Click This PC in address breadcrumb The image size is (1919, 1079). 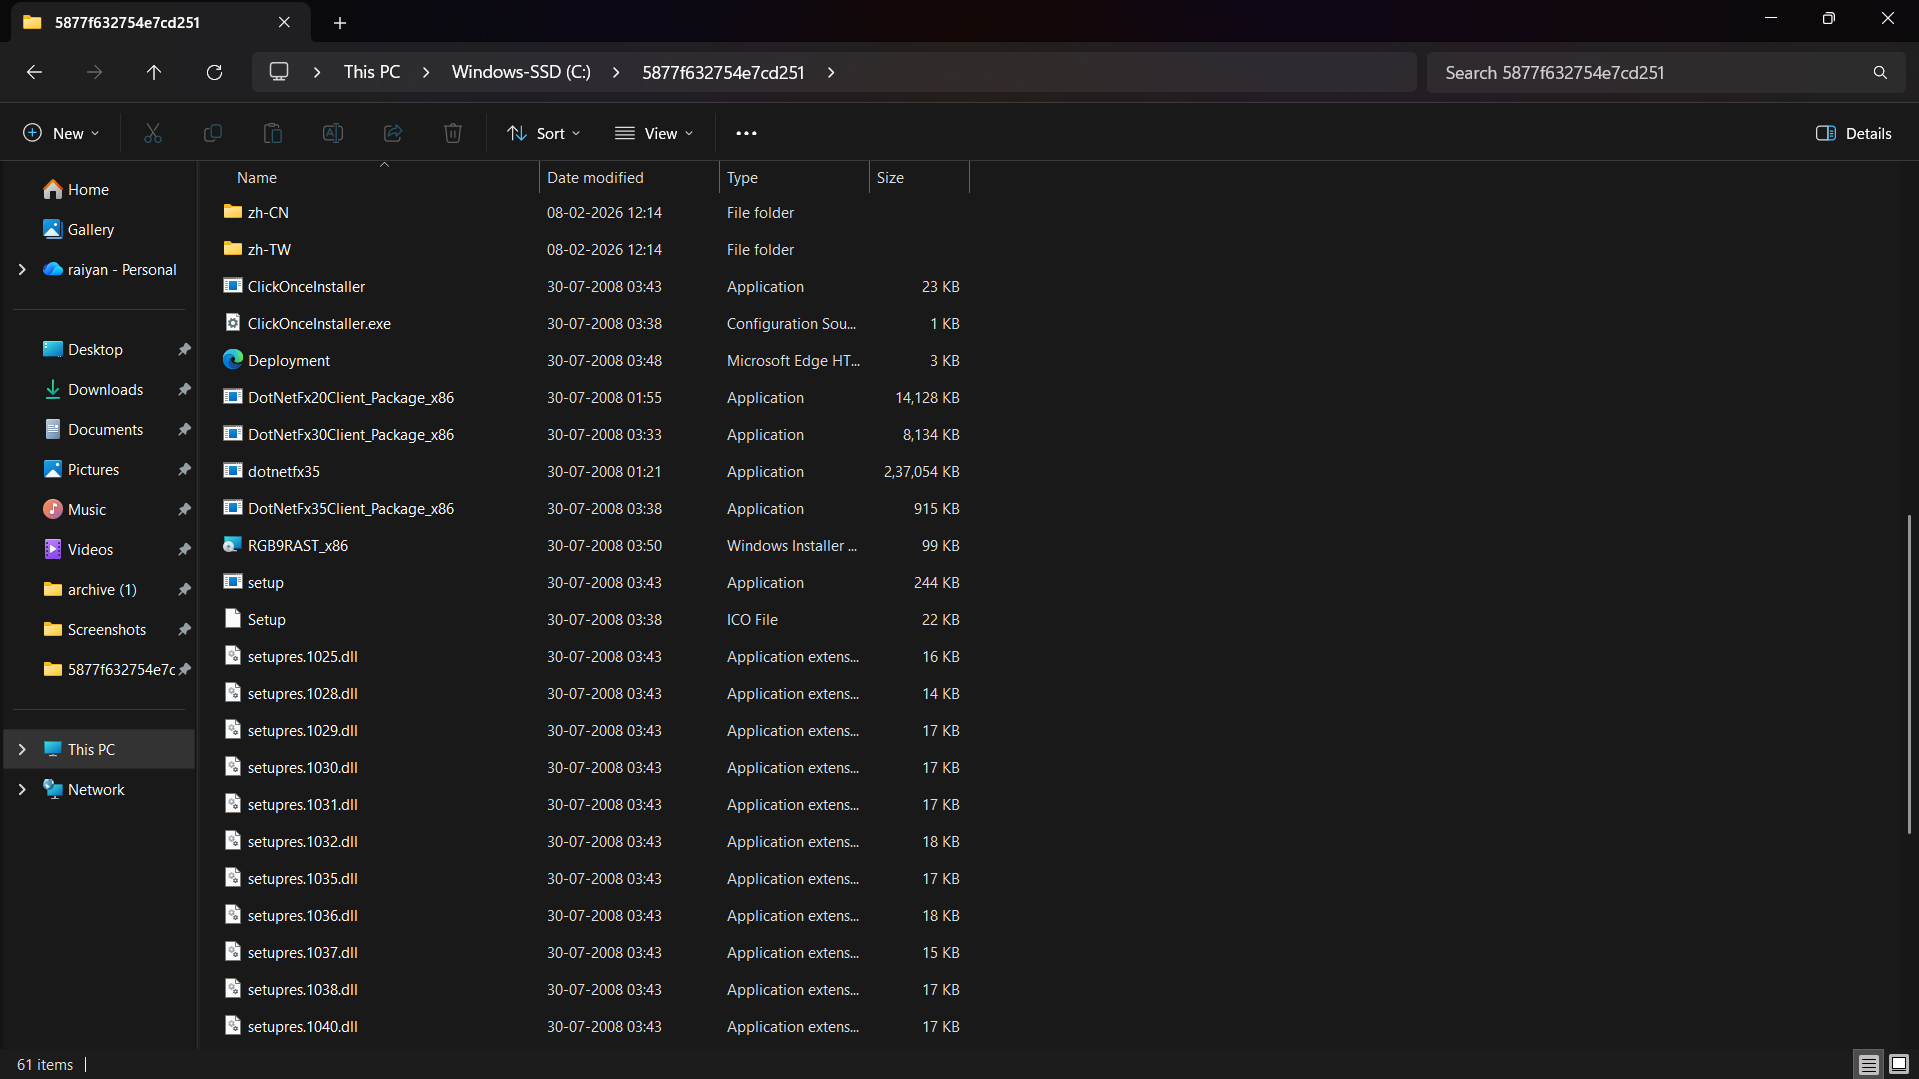coord(372,72)
